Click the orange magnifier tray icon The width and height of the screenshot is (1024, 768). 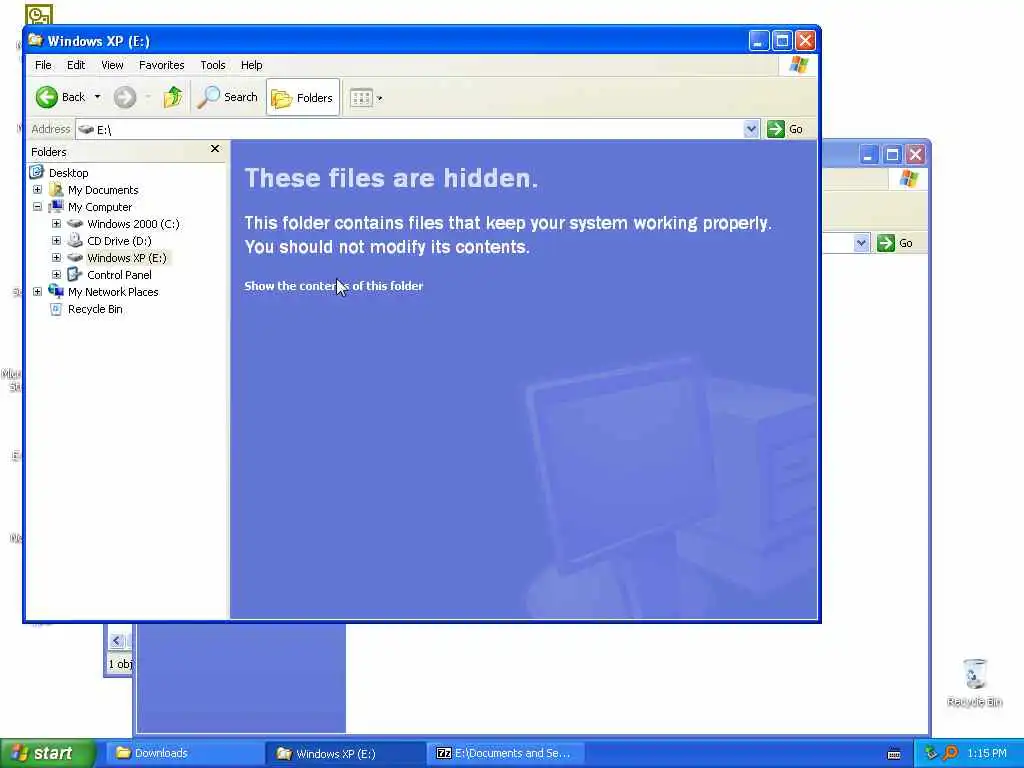(950, 753)
